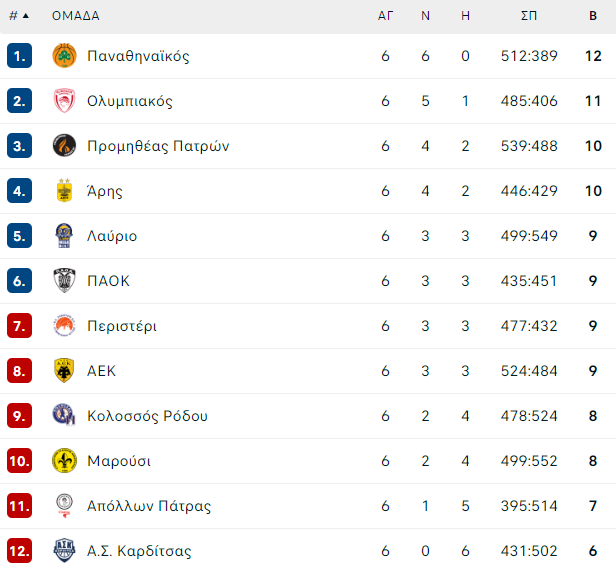Click the Maroussi yellow fleur-de-lis logo
616x569 pixels.
pyautogui.click(x=64, y=461)
